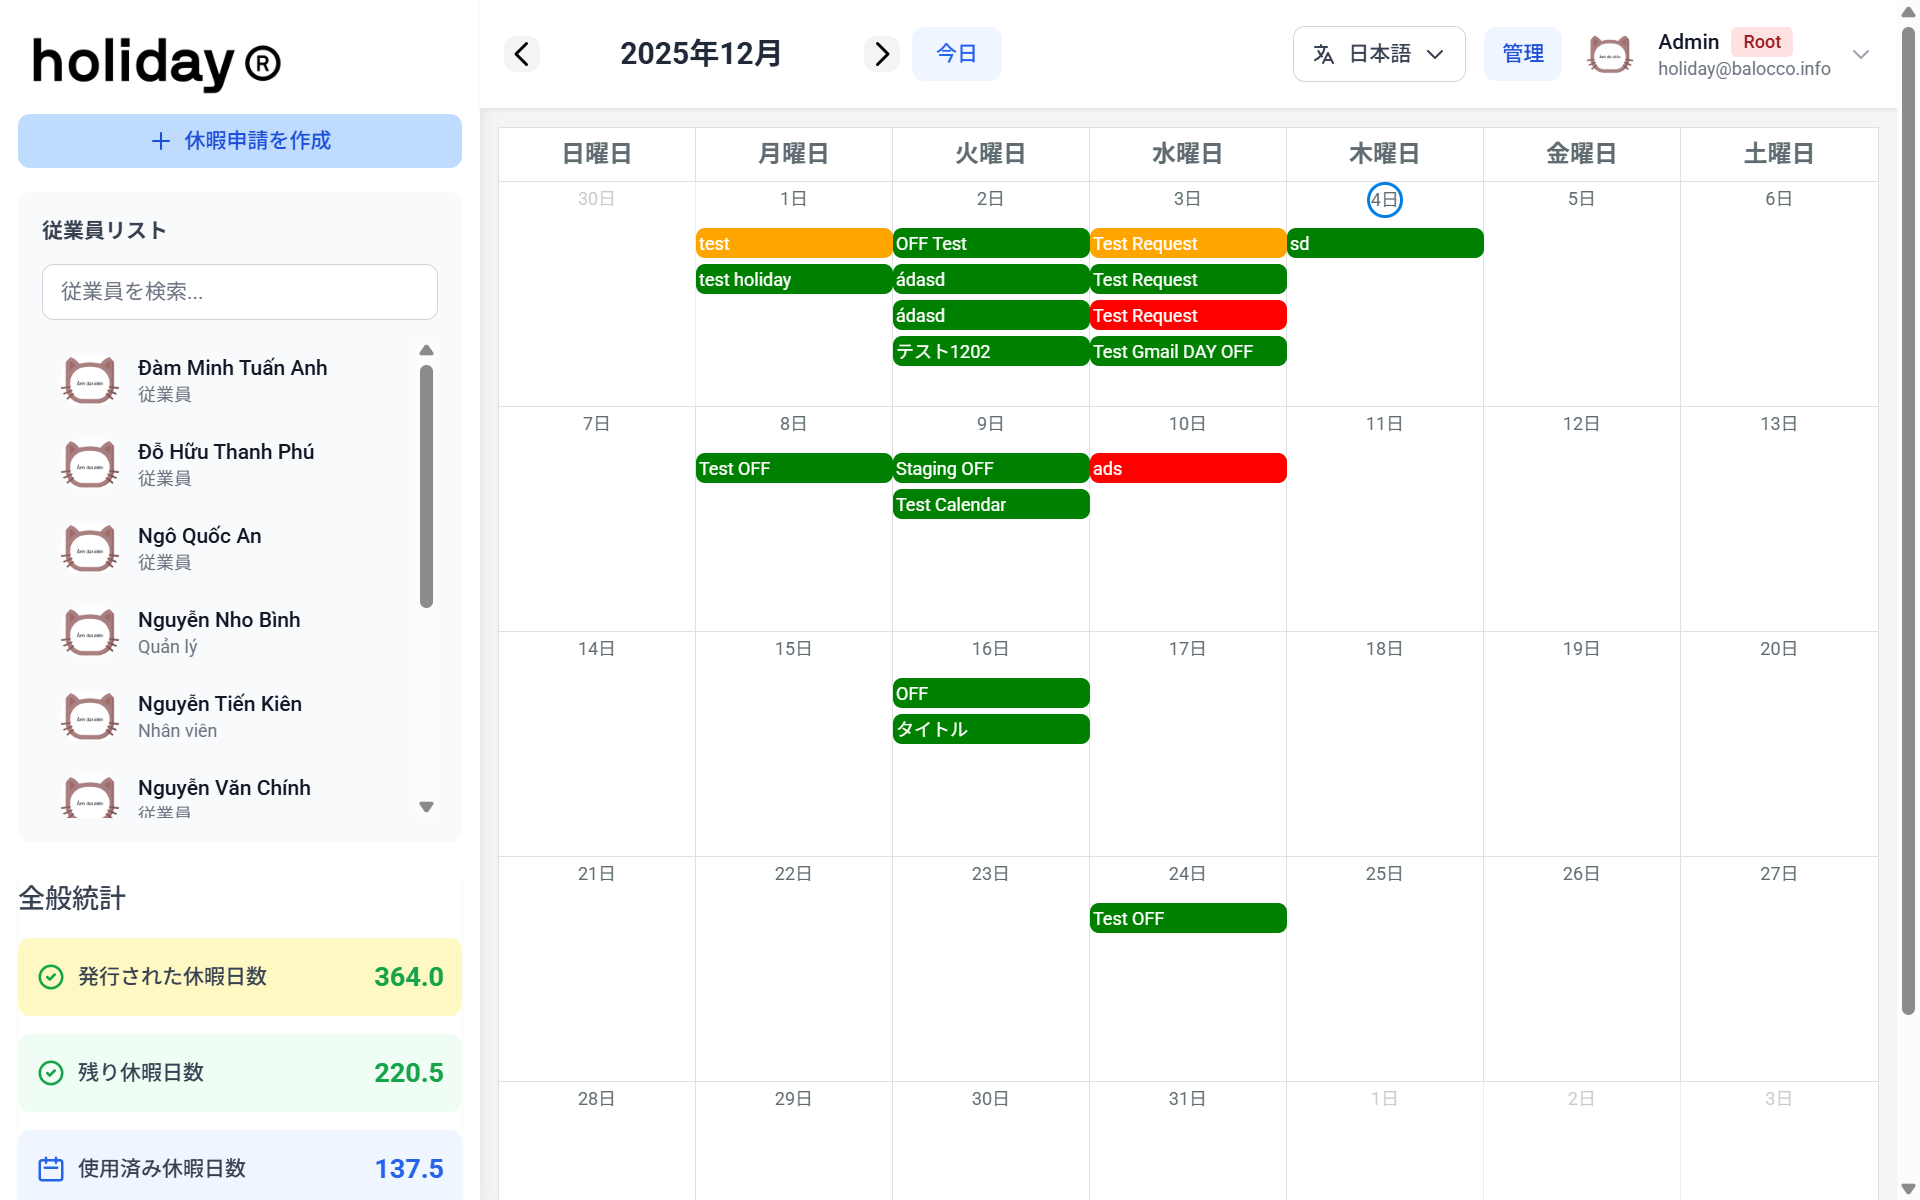Click the Admin cat avatar icon
Viewport: 1920px width, 1200px height.
(1609, 54)
